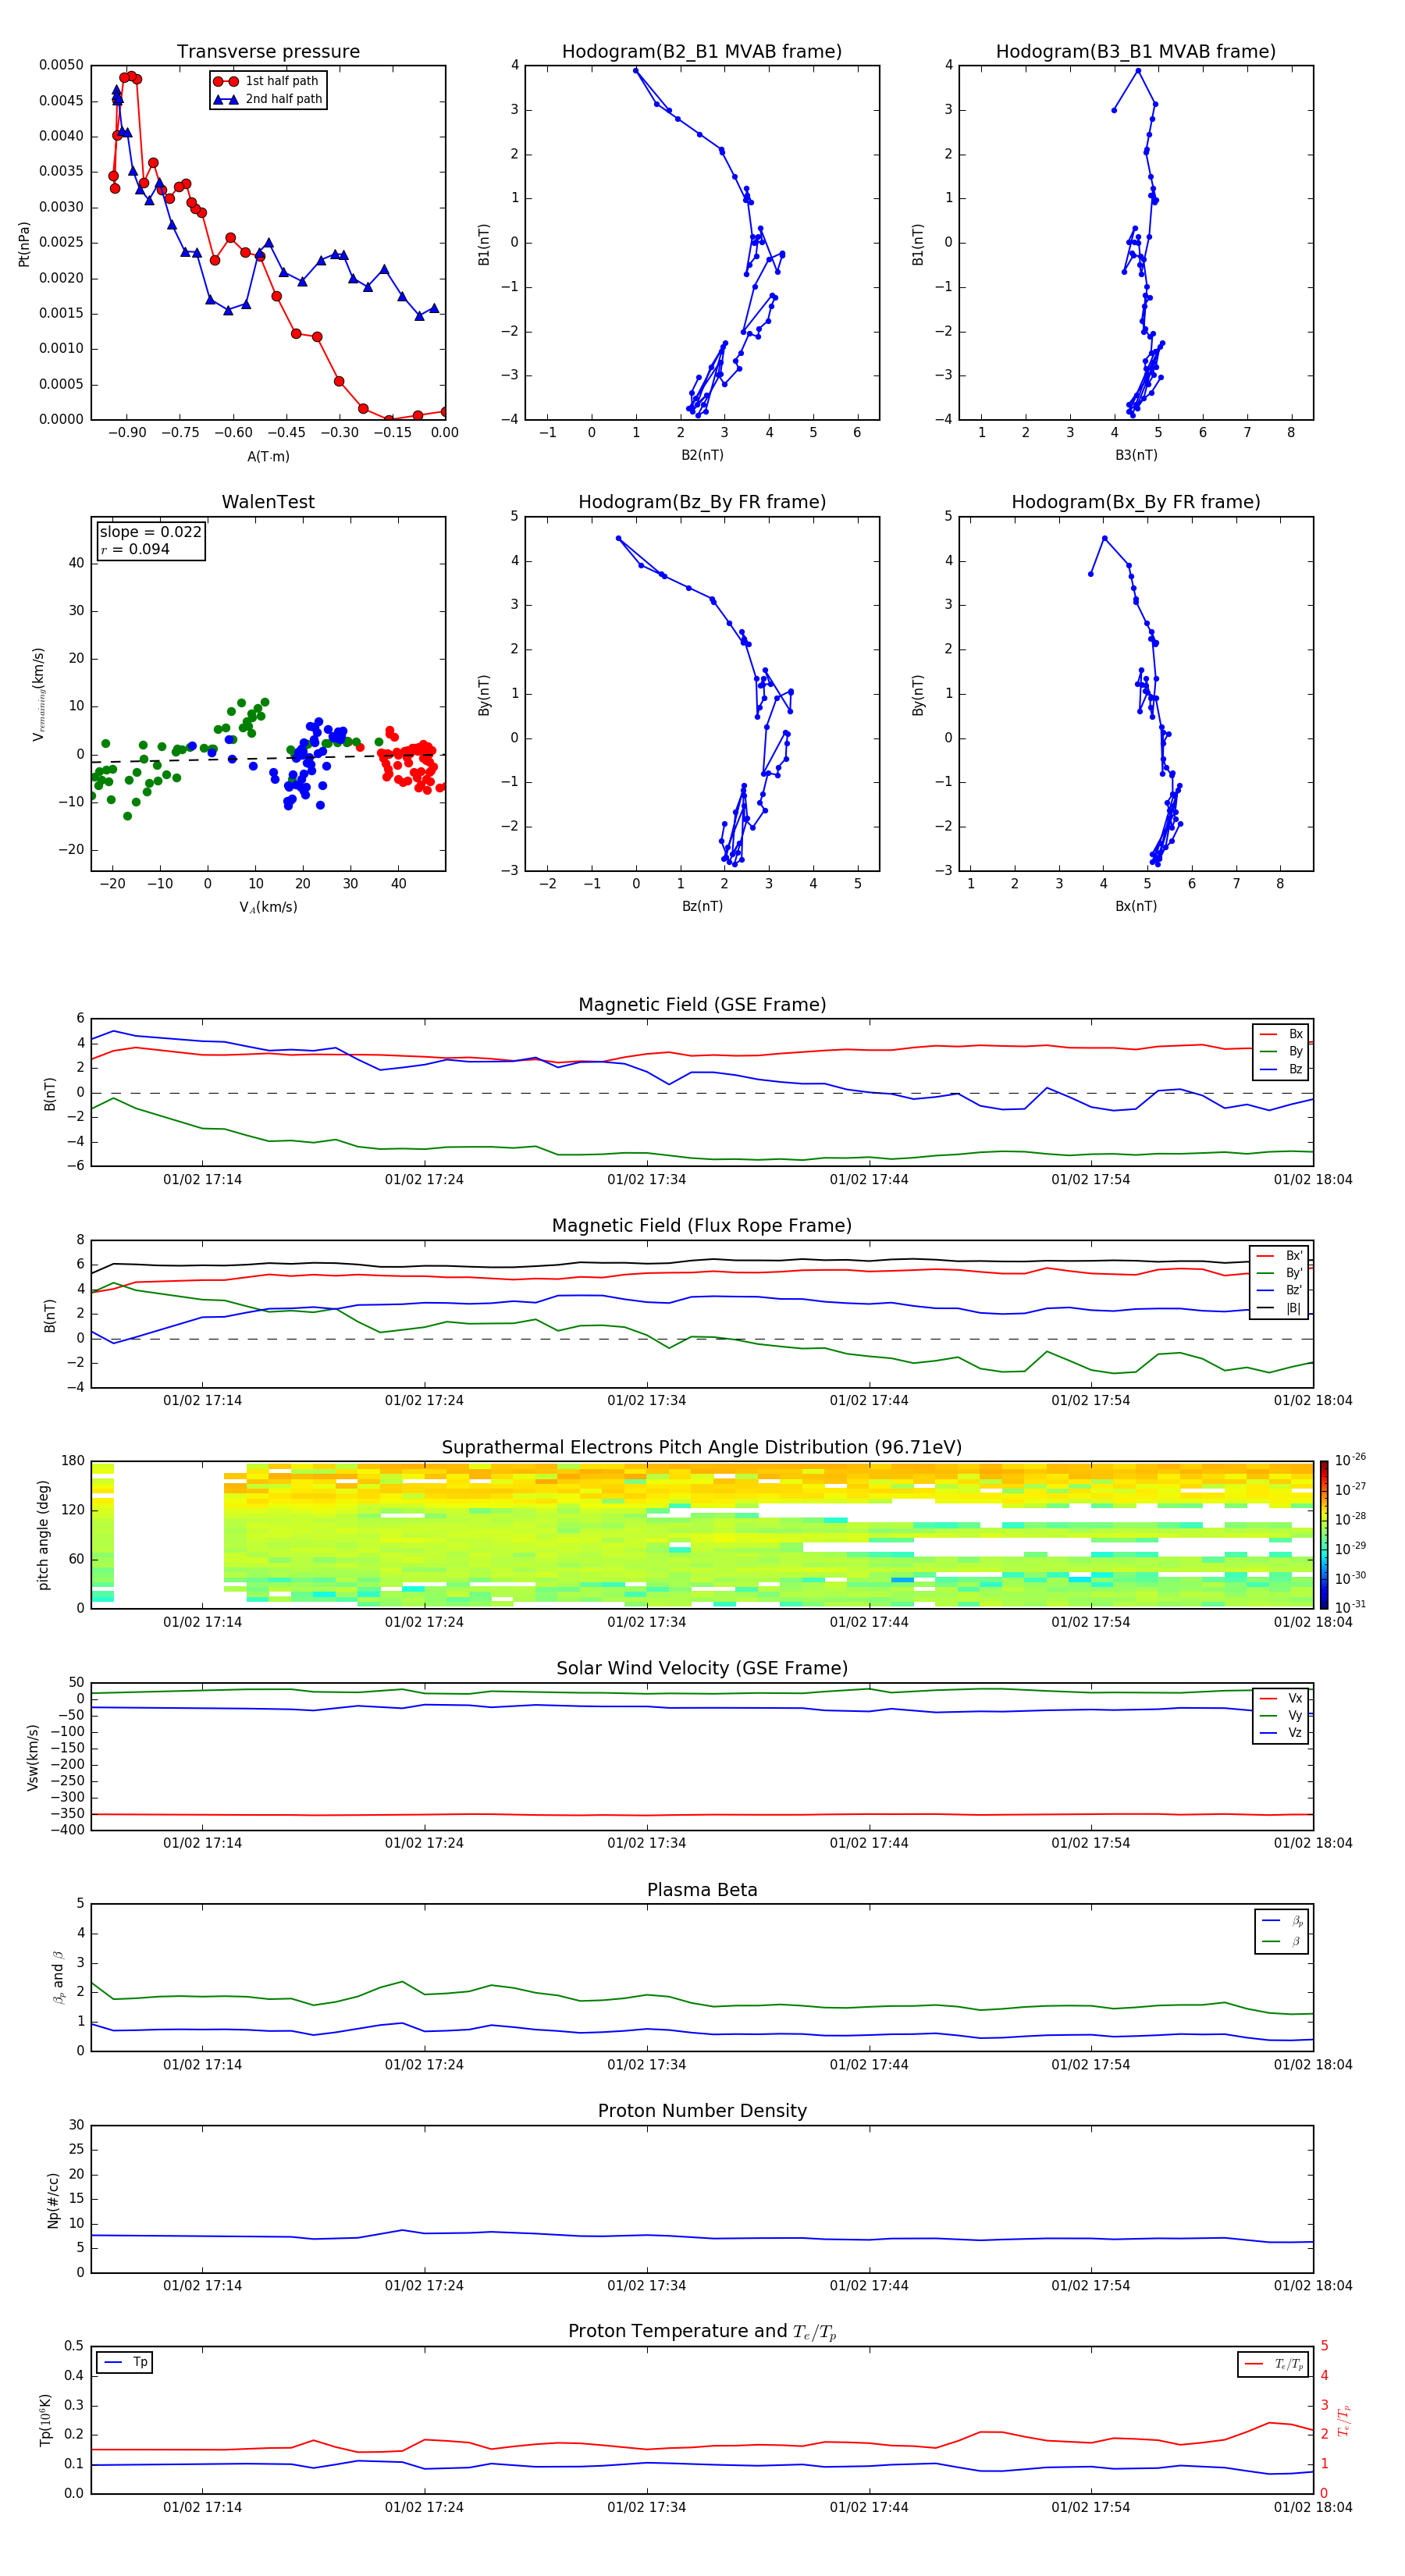Image resolution: width=1405 pixels, height=2576 pixels.
Task: Click the 'B1(nT)' y-axis label of B2_B1 hodogram
Action: tap(484, 244)
